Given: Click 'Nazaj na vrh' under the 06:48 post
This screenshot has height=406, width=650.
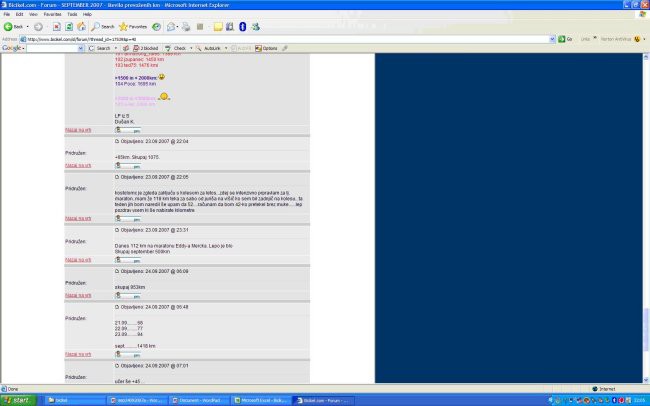Looking at the screenshot, I should click(x=78, y=355).
